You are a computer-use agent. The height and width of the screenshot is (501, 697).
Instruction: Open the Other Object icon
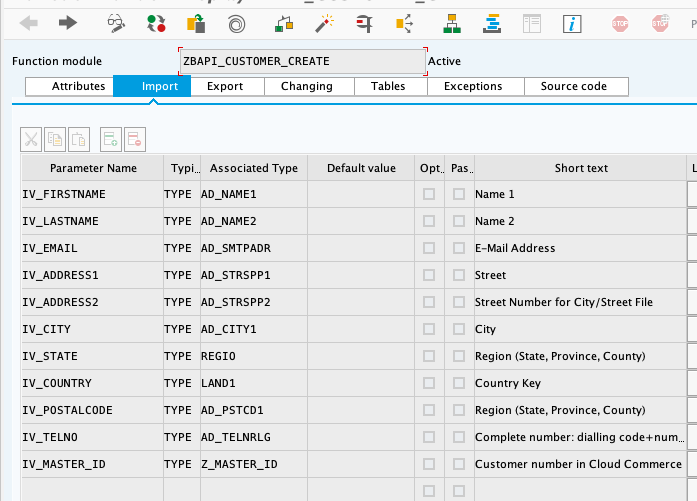click(196, 23)
